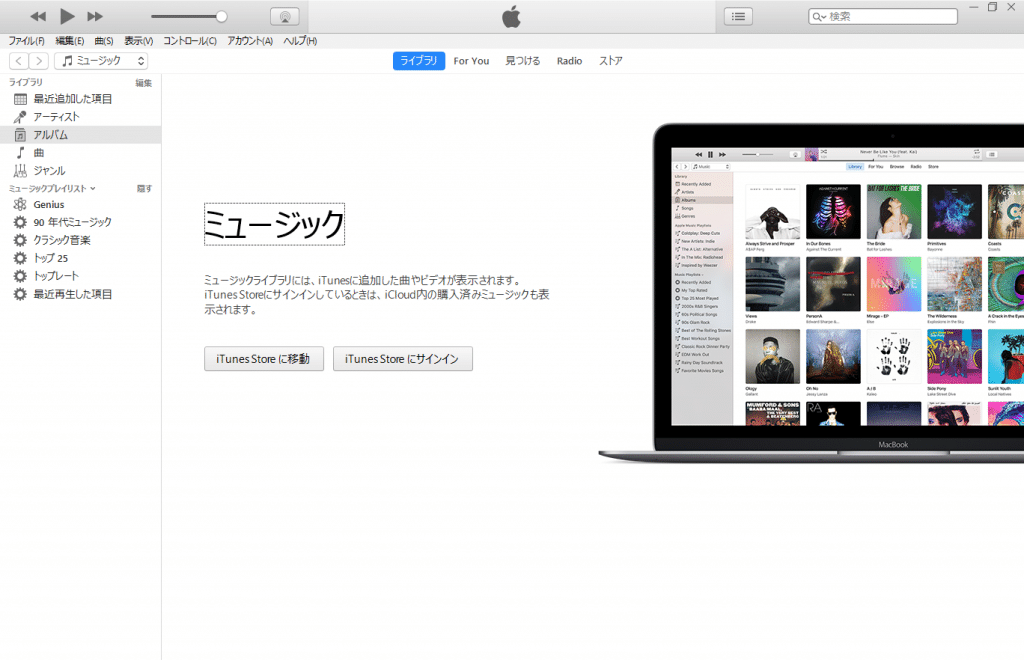The image size is (1024, 660).
Task: Switch to the Radio tab
Action: [x=569, y=61]
